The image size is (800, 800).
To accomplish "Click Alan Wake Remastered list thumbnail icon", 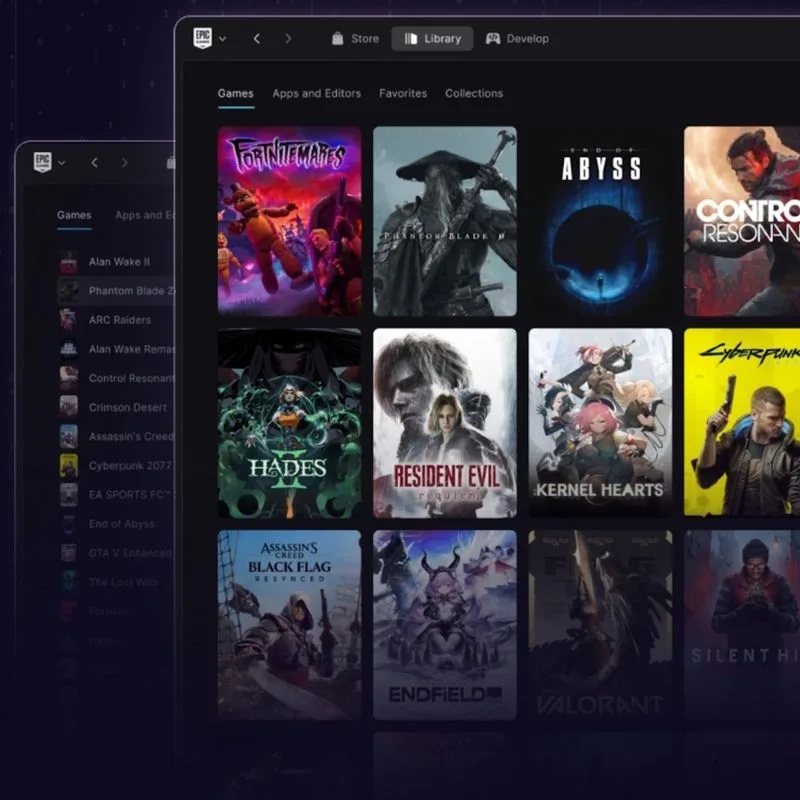I will tap(69, 349).
